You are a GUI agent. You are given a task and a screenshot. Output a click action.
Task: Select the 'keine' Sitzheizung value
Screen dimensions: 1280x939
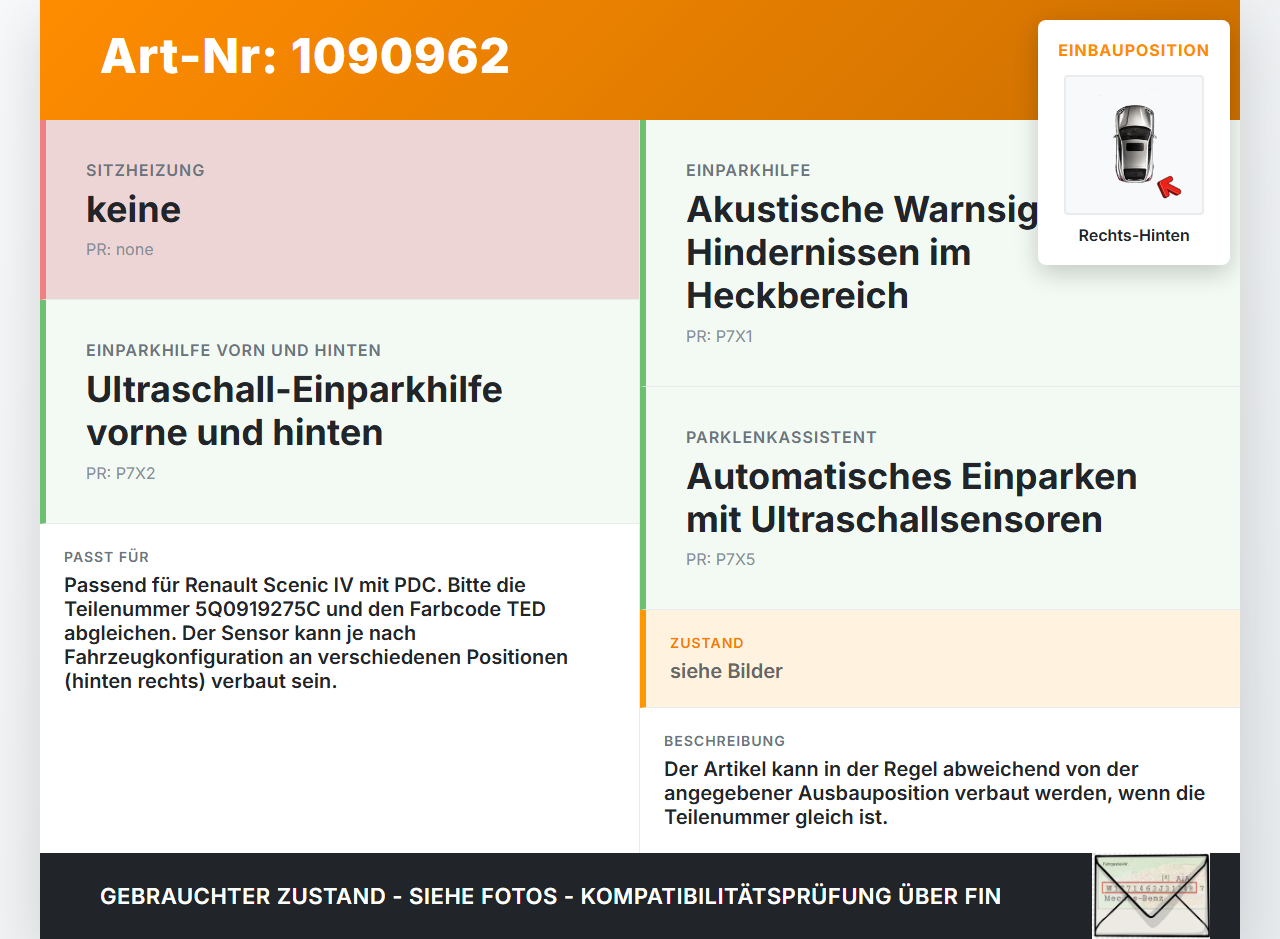coord(134,209)
